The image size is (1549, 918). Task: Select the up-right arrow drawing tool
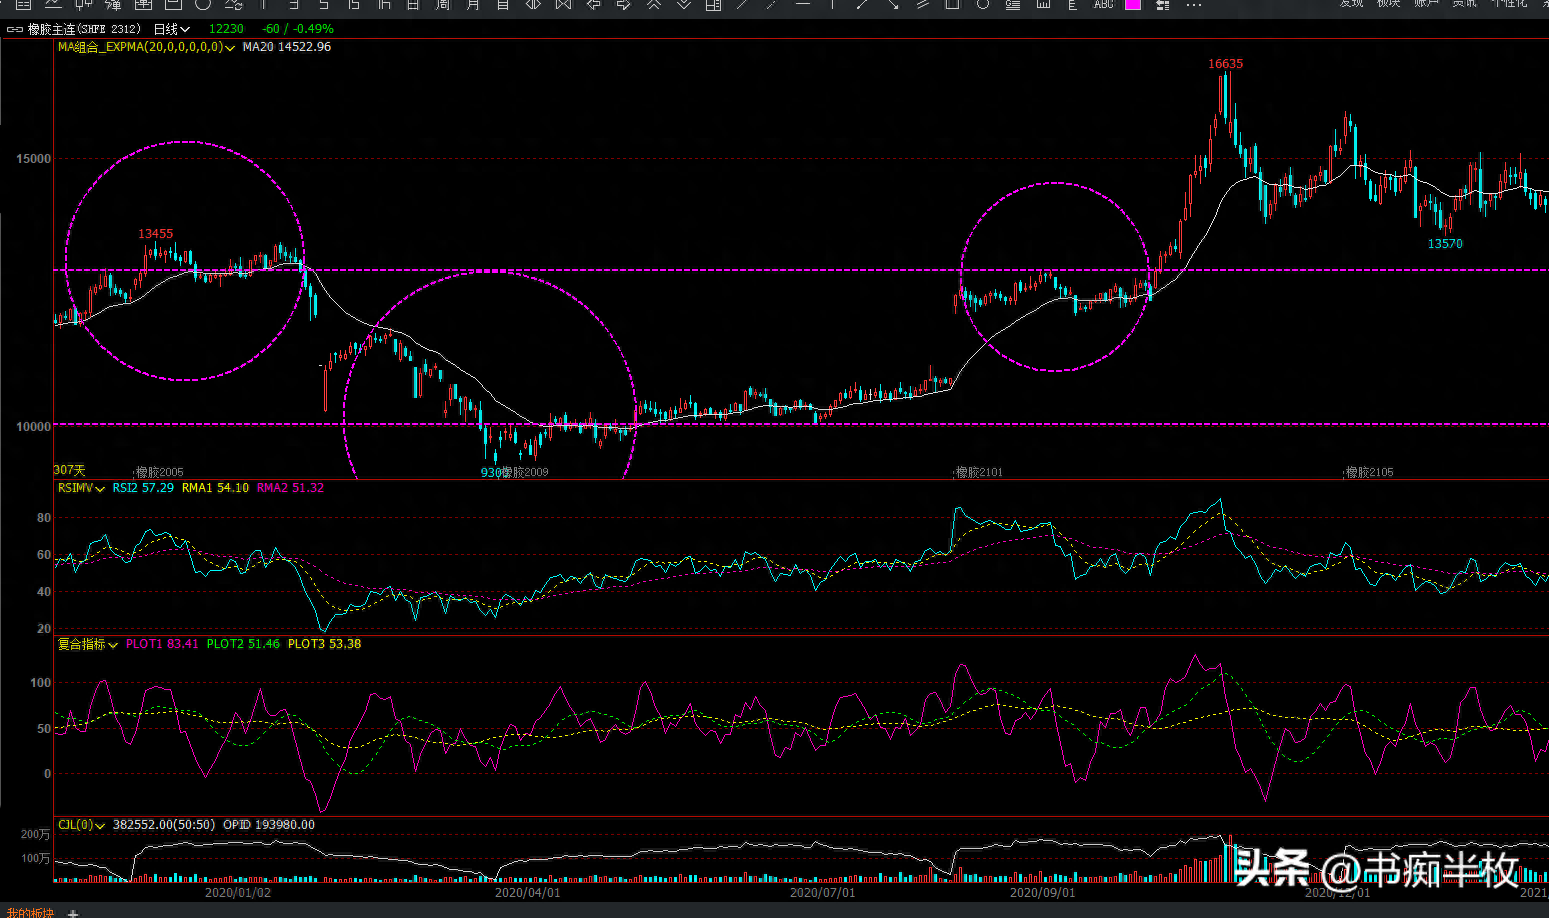tap(862, 4)
